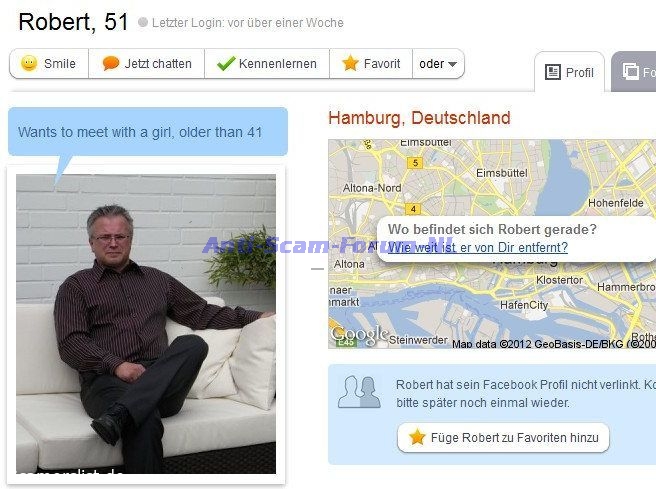Send a Smile to Robert
This screenshot has height=489, width=656.
coord(49,64)
